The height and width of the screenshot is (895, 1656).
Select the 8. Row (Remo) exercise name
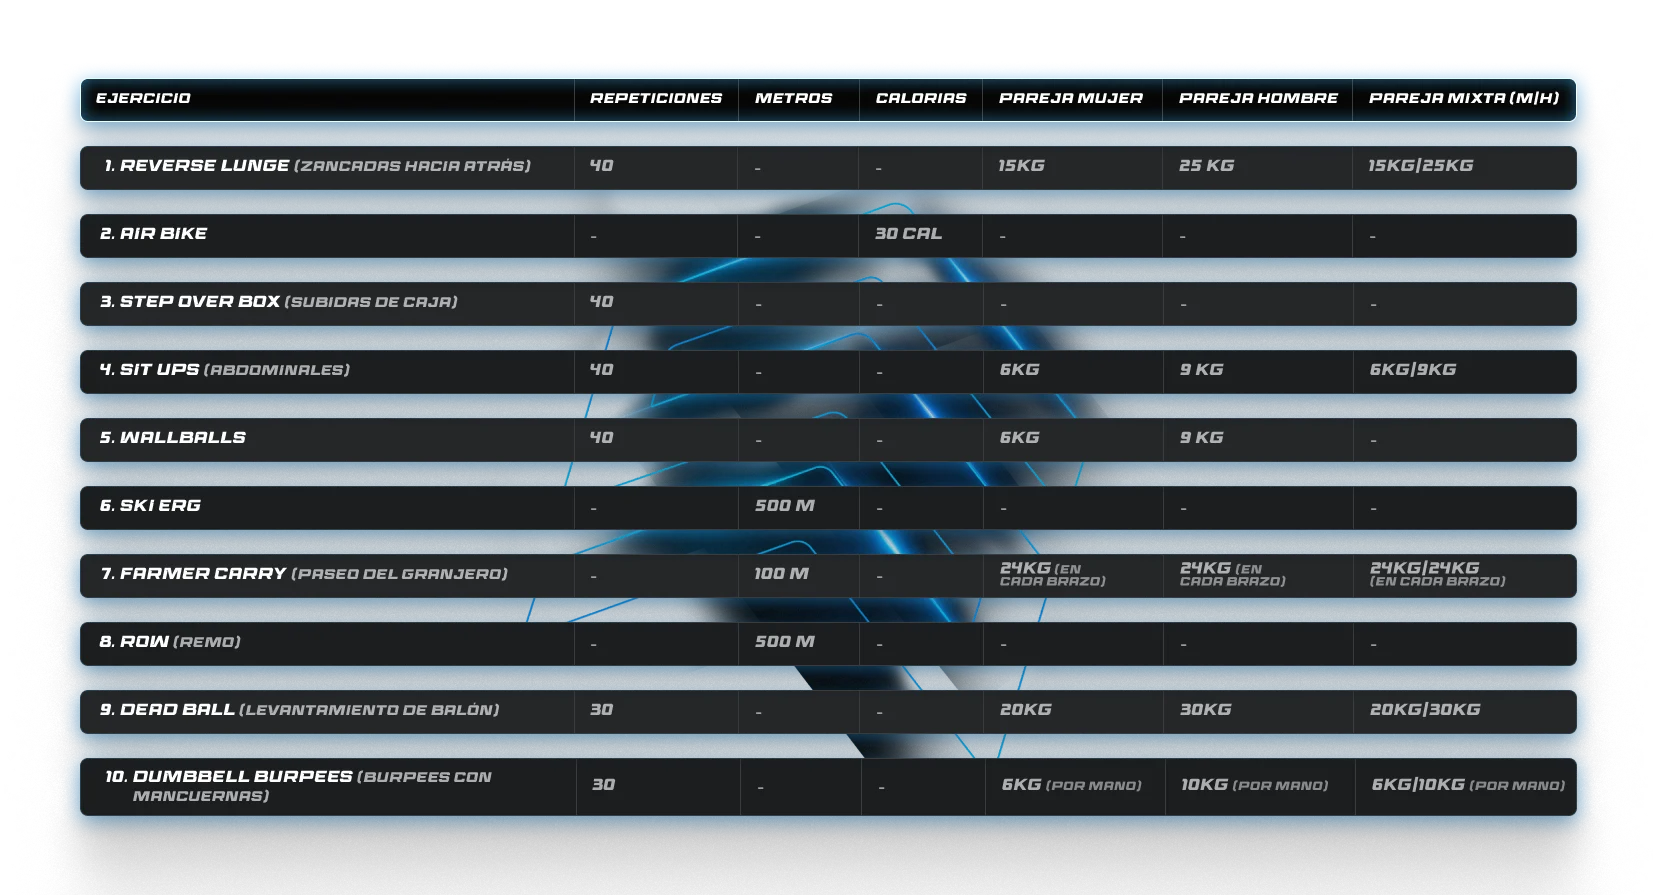point(170,642)
